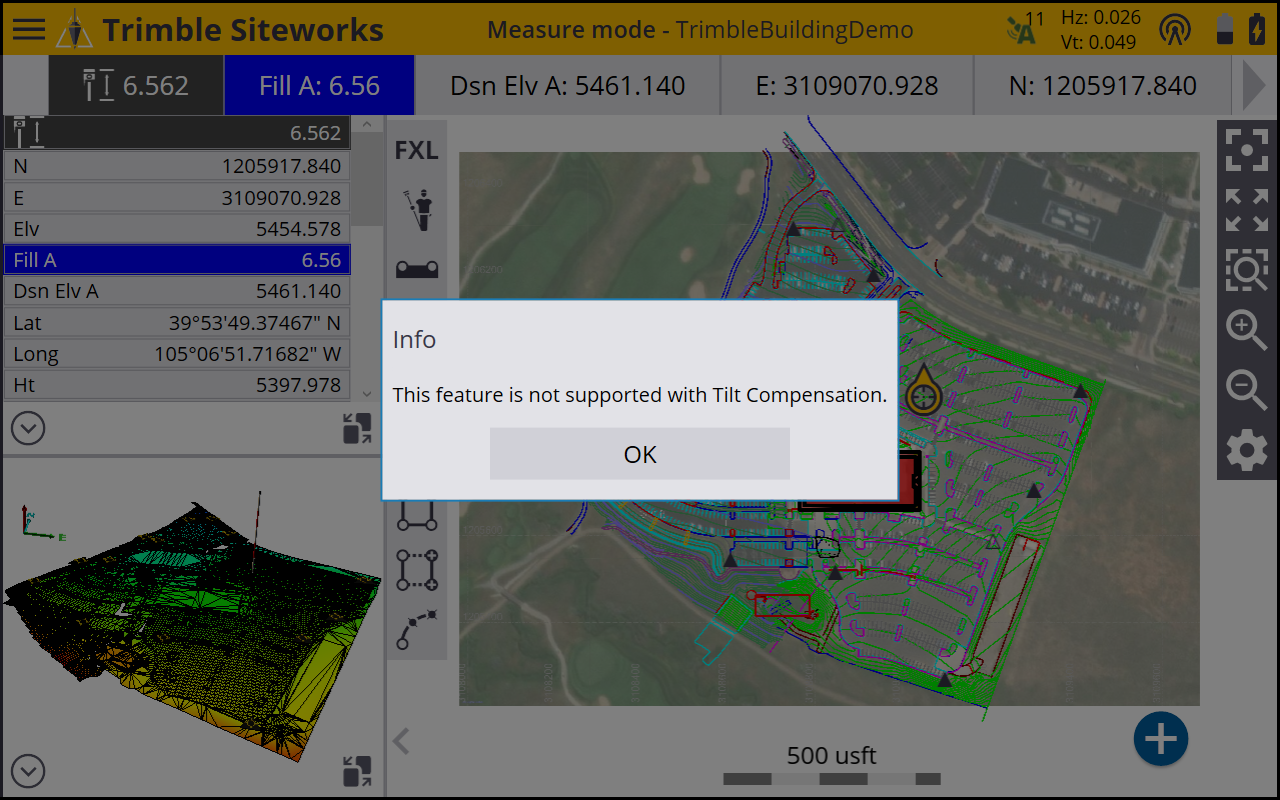Image resolution: width=1280 pixels, height=800 pixels.
Task: Open the Hz and Vt precision readout
Action: (x=1100, y=29)
